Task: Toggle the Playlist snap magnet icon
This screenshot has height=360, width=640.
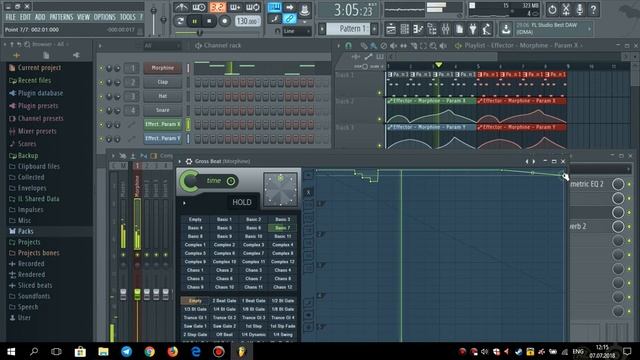Action: click(x=348, y=46)
